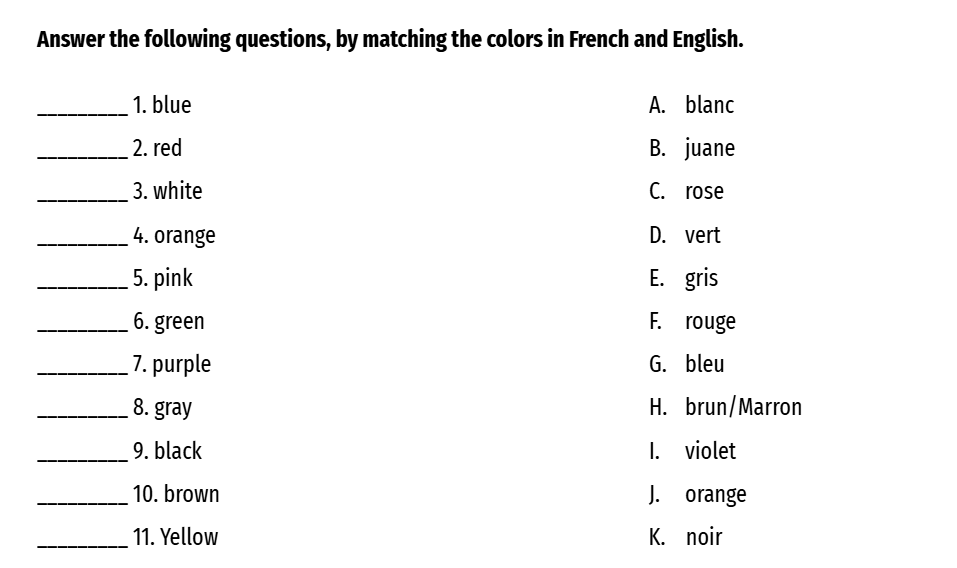Select the blank beside '7. purple'
957x568 pixels.
(82, 367)
